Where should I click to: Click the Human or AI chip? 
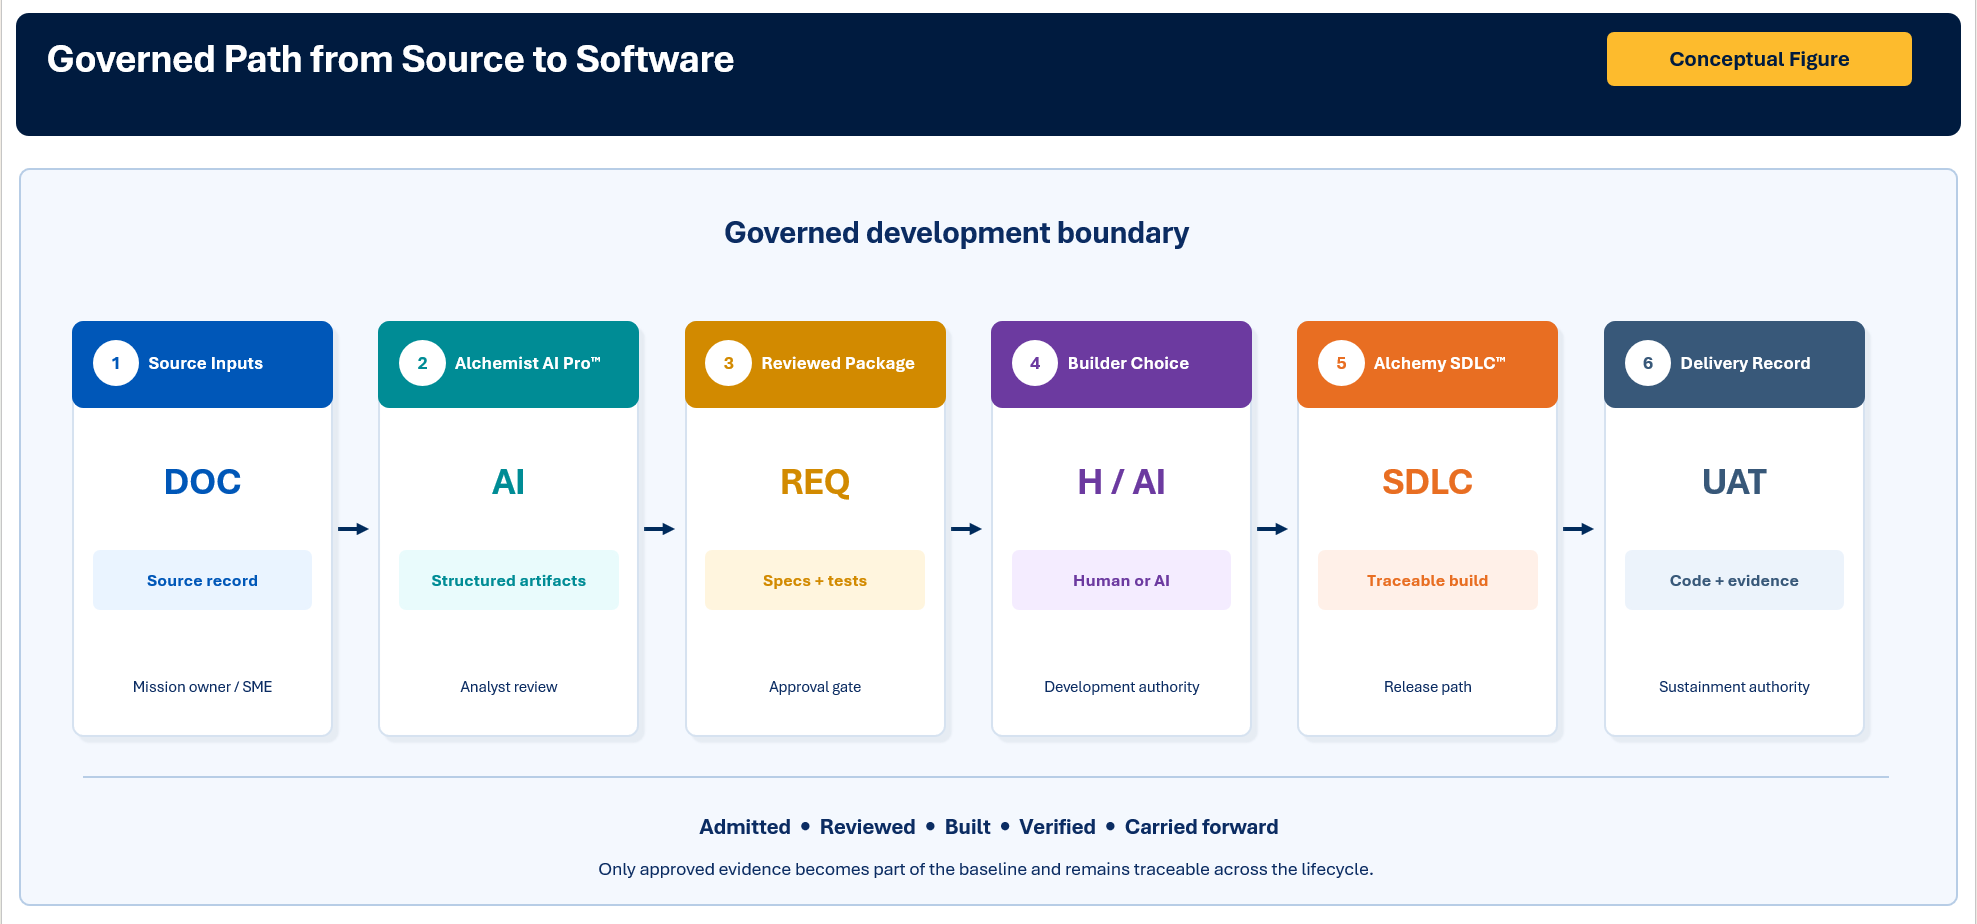click(x=1121, y=580)
